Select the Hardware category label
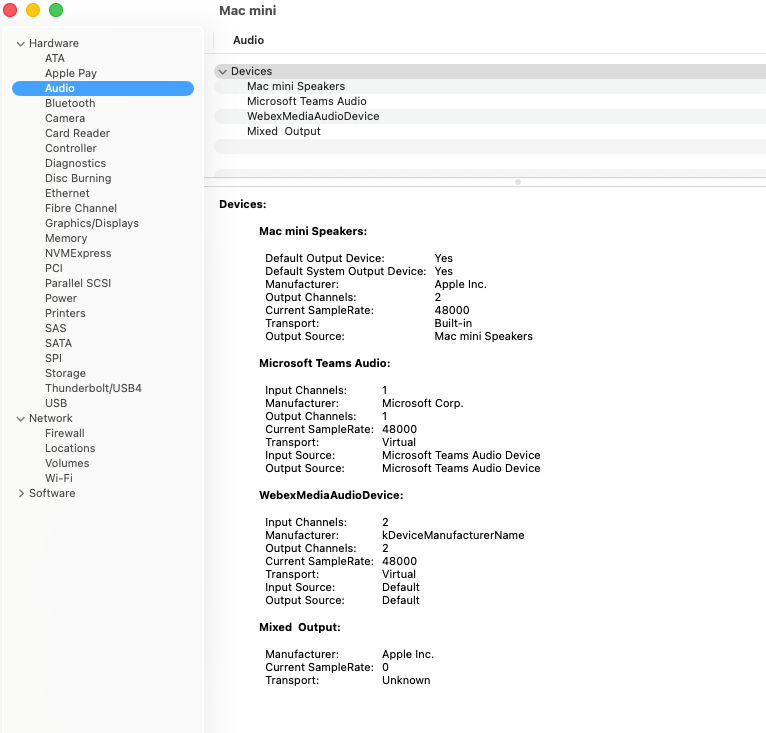 (x=54, y=43)
